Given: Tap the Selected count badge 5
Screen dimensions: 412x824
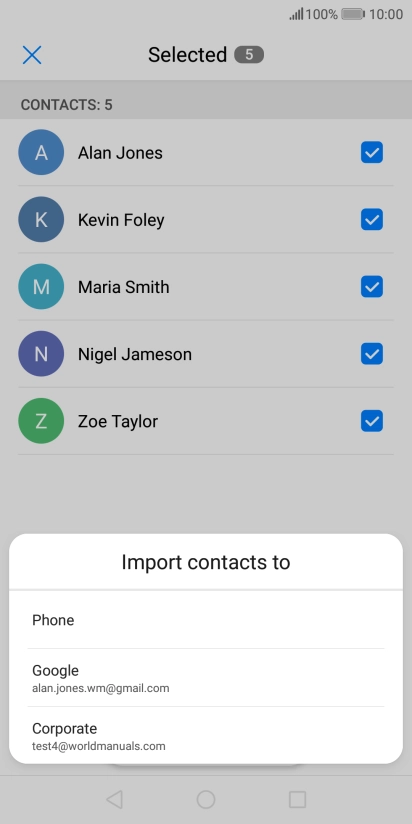Looking at the screenshot, I should tap(249, 55).
